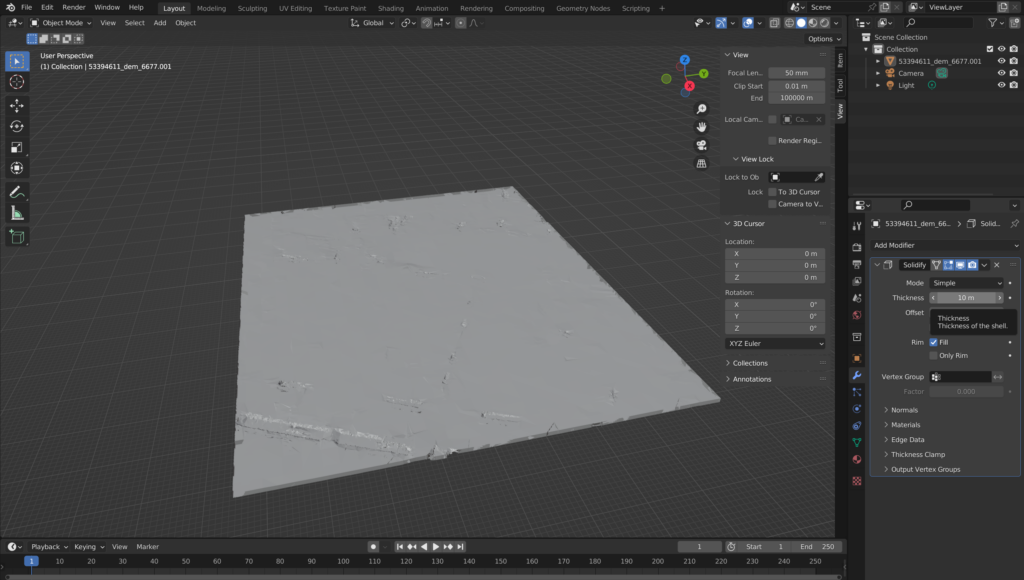
Task: Select the Scale tool in toolbar
Action: (x=17, y=147)
